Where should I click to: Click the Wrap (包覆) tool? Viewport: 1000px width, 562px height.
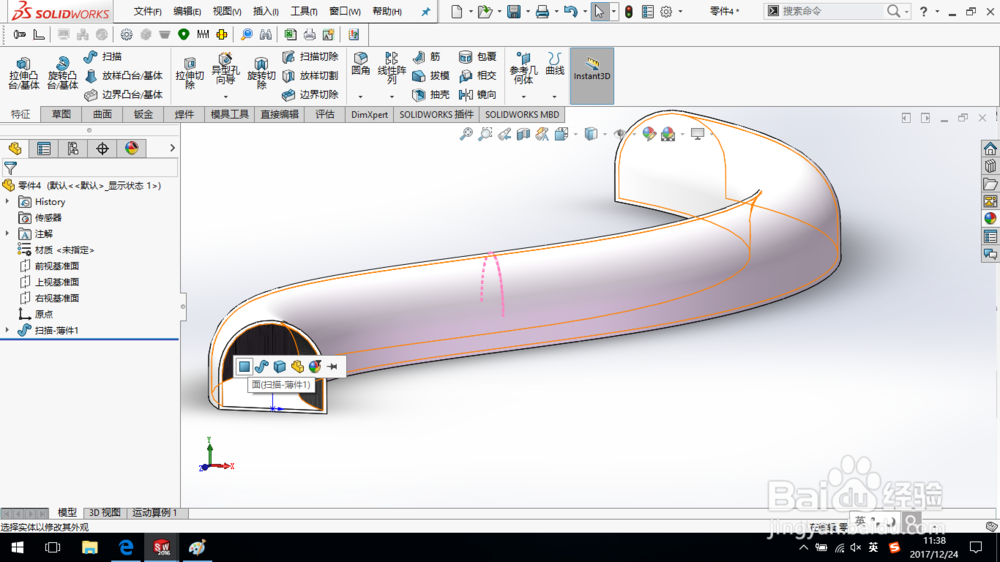point(478,57)
